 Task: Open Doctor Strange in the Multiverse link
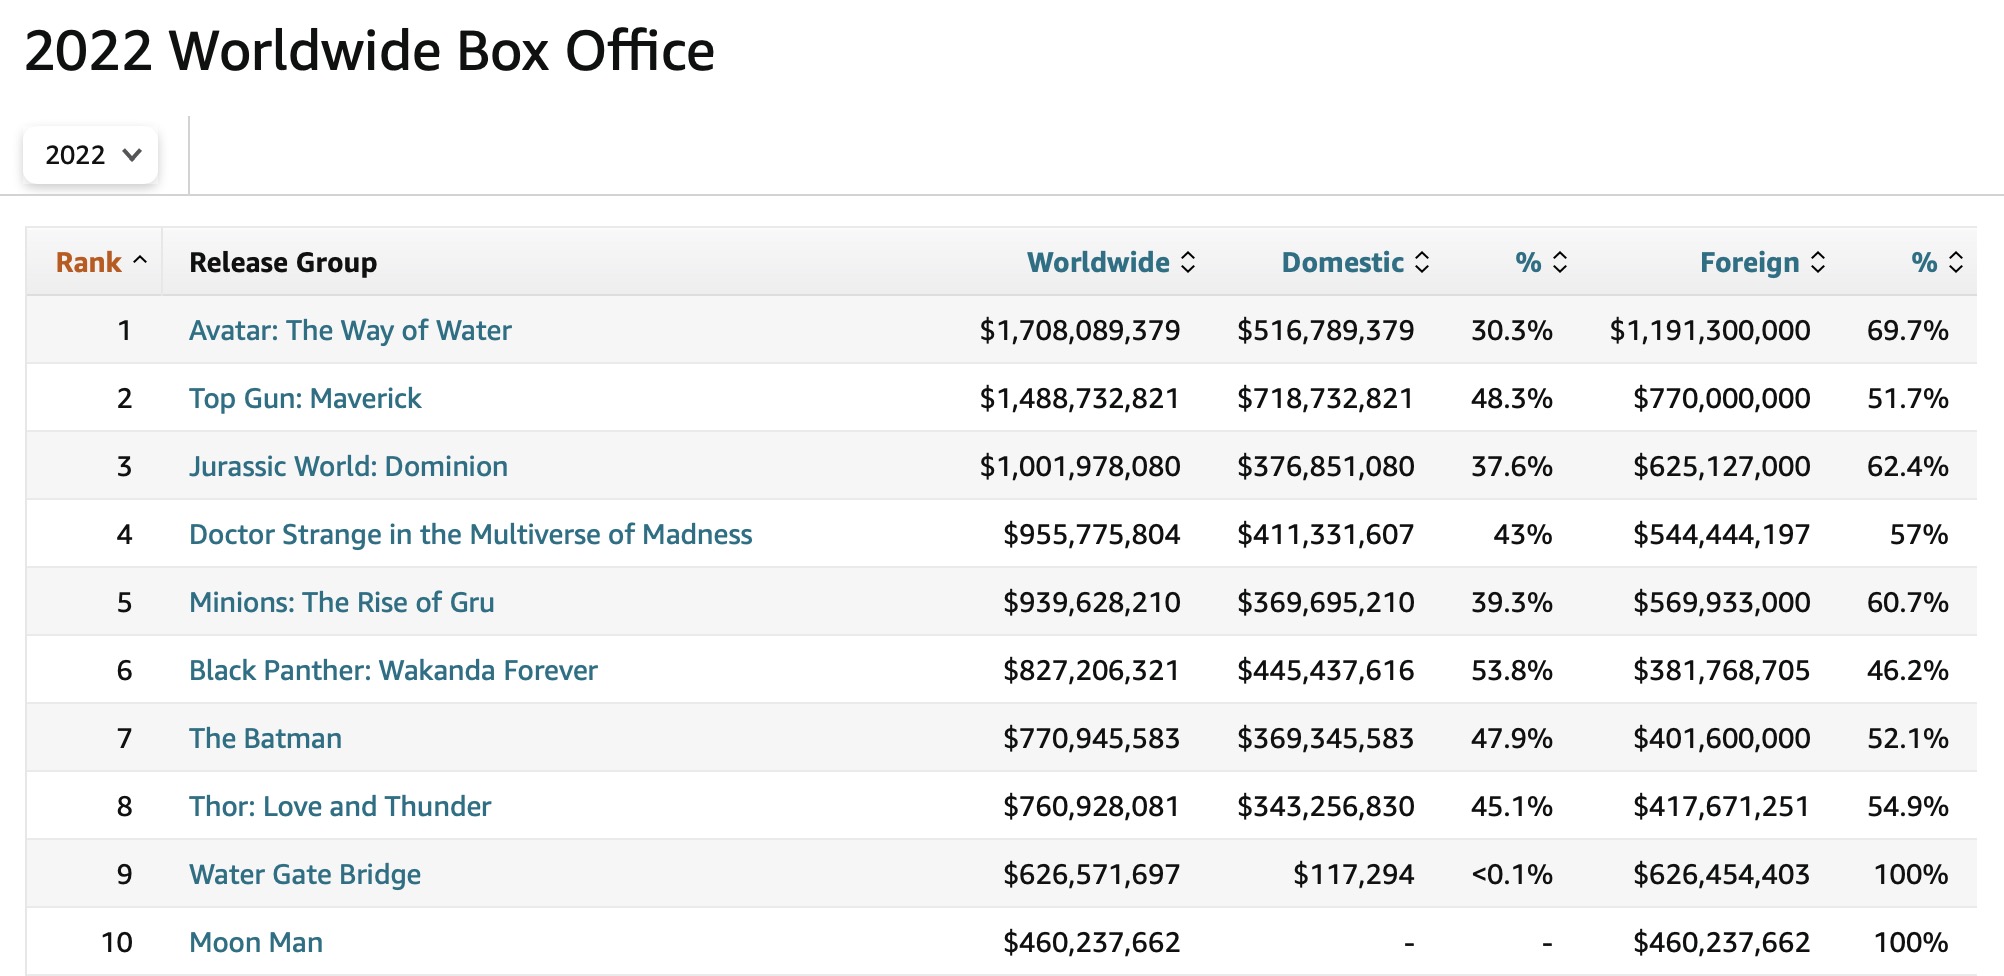(470, 534)
